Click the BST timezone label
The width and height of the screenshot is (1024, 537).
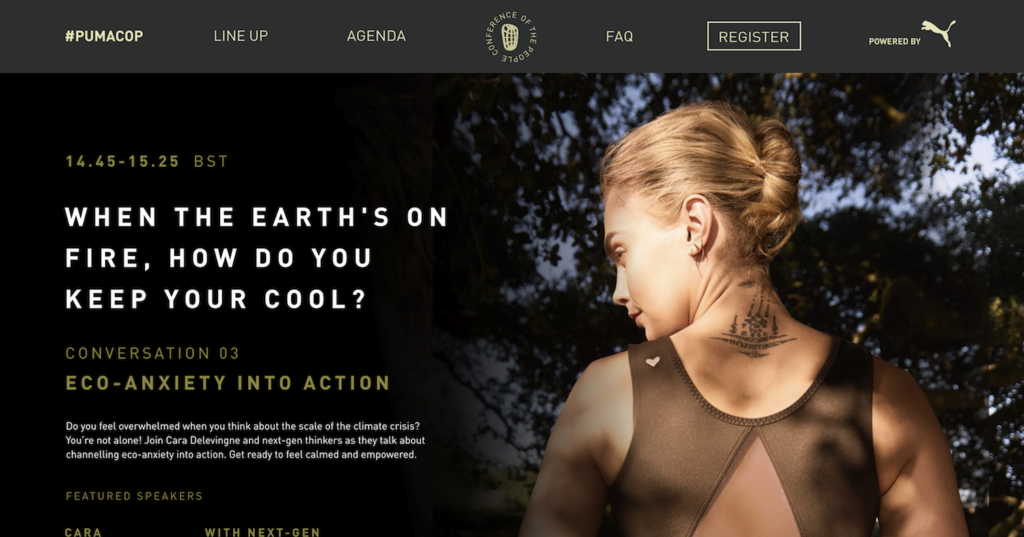[211, 161]
